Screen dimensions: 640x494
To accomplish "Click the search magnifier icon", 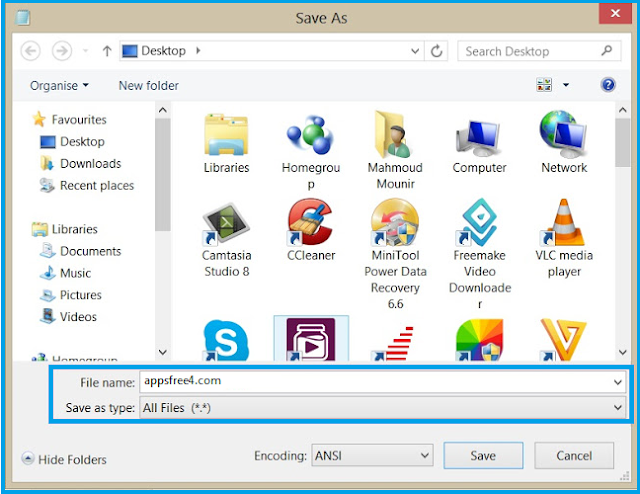I will pos(607,51).
